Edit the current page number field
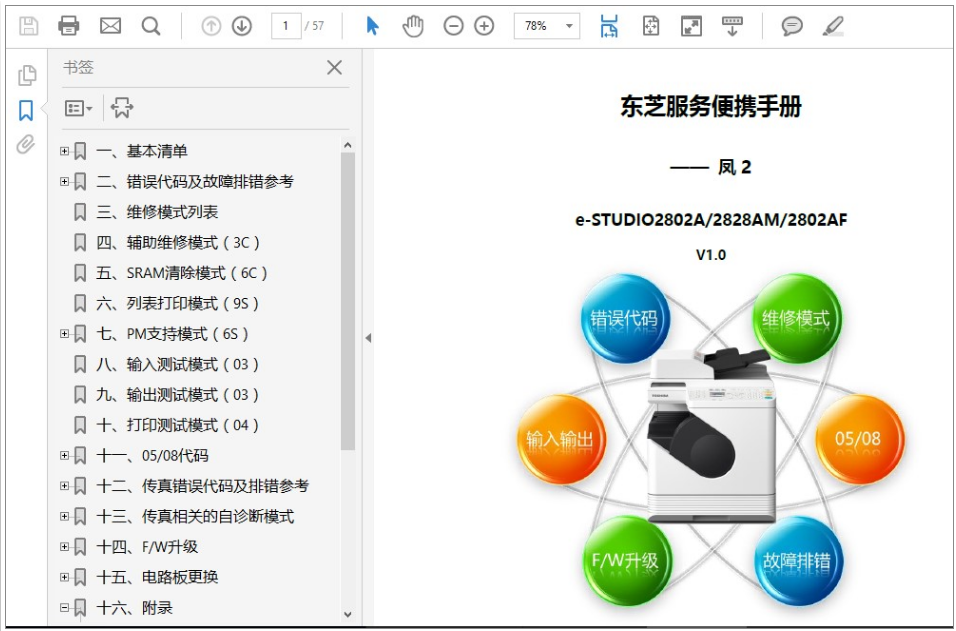This screenshot has width=956, height=631. click(286, 26)
